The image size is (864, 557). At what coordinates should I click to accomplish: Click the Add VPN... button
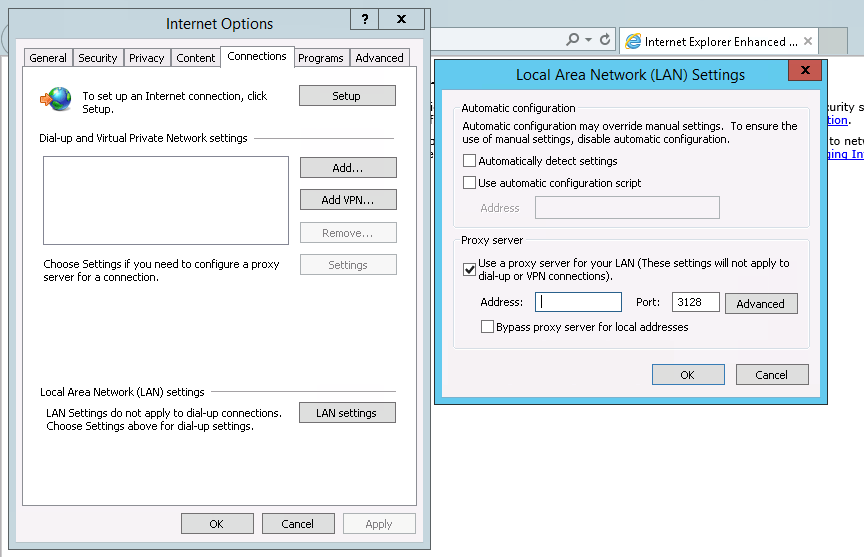pyautogui.click(x=348, y=200)
